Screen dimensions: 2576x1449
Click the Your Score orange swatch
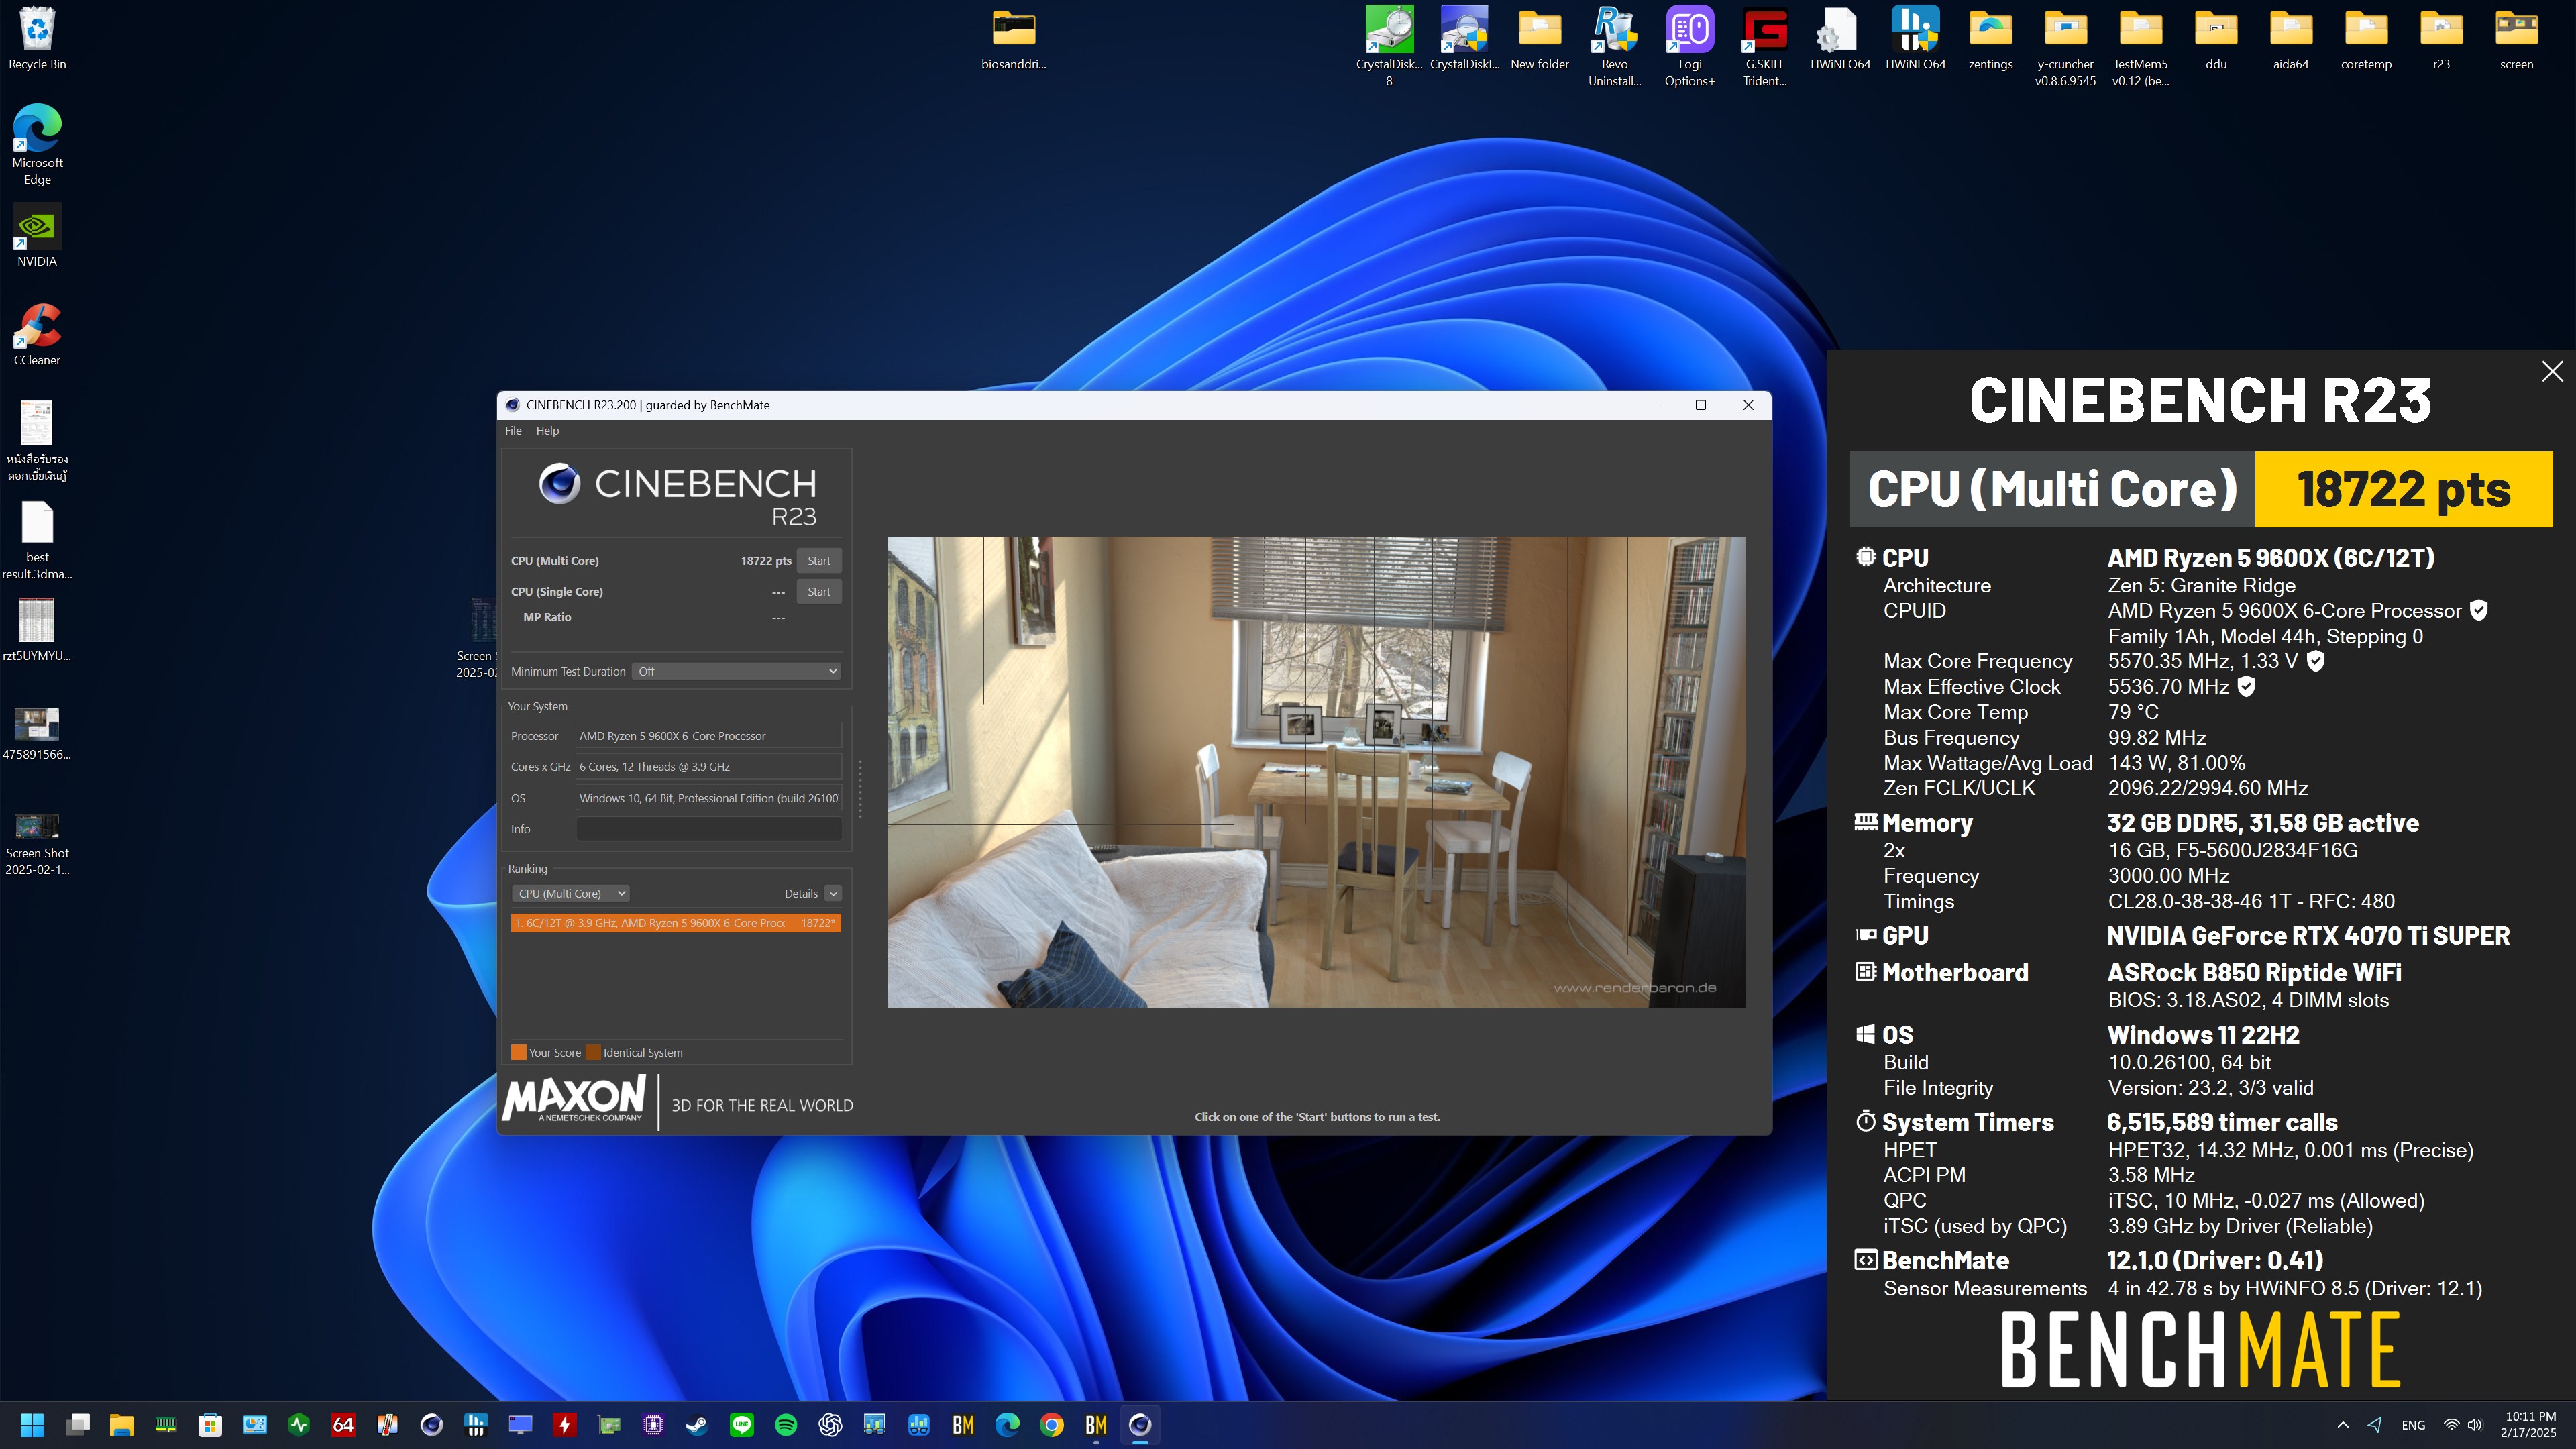pyautogui.click(x=518, y=1052)
